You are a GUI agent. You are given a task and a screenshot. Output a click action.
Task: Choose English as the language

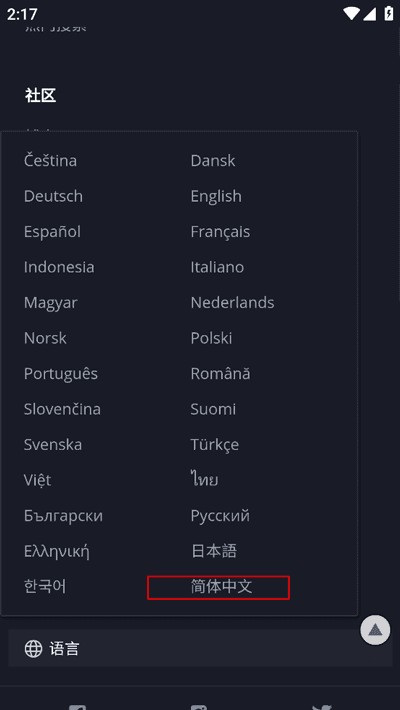coord(216,197)
